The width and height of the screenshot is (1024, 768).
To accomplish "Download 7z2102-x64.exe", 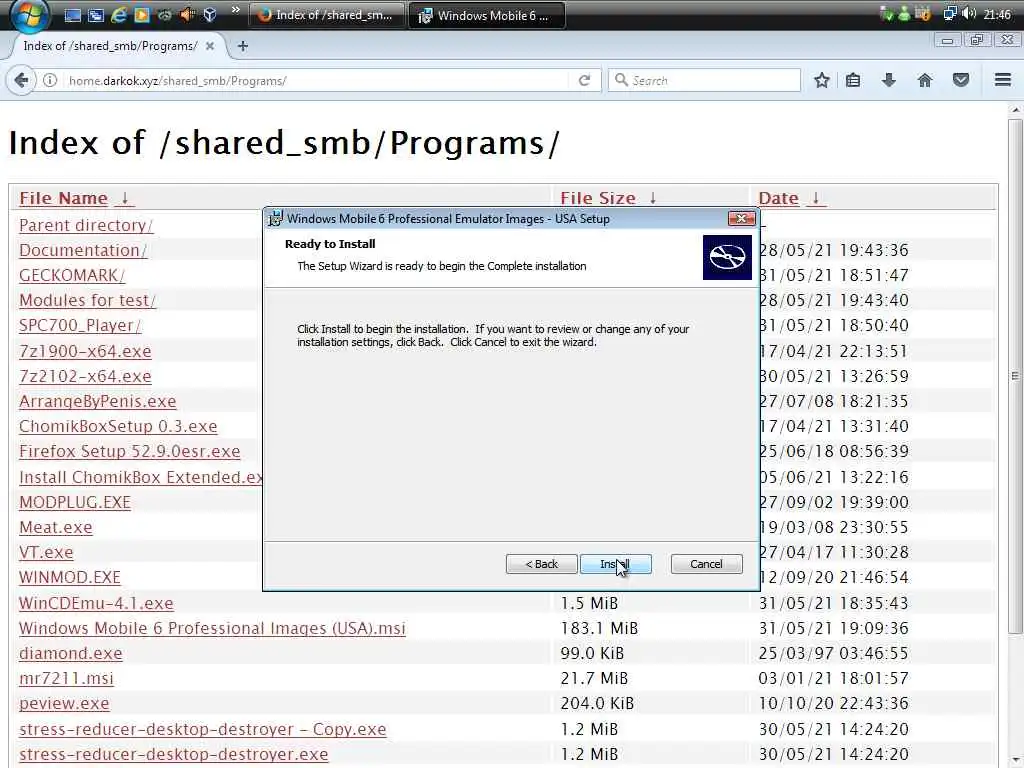I will coord(85,376).
